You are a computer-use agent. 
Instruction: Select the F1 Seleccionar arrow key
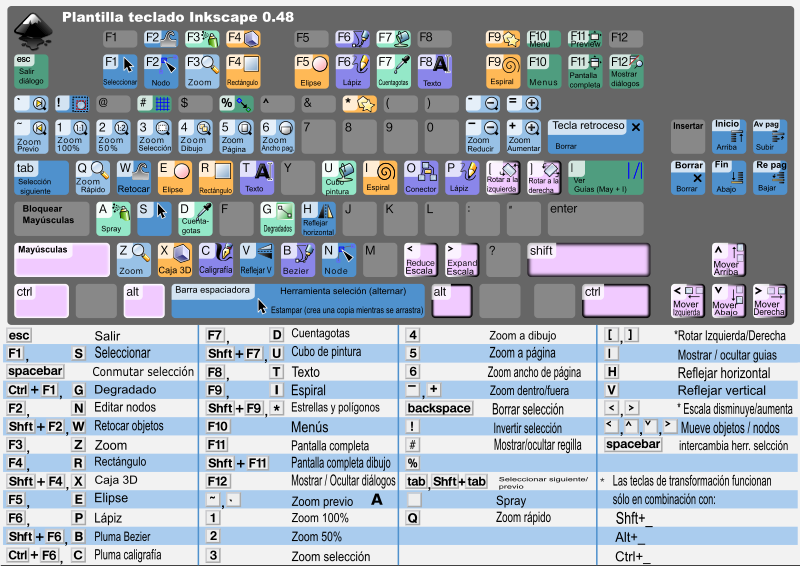tap(120, 70)
